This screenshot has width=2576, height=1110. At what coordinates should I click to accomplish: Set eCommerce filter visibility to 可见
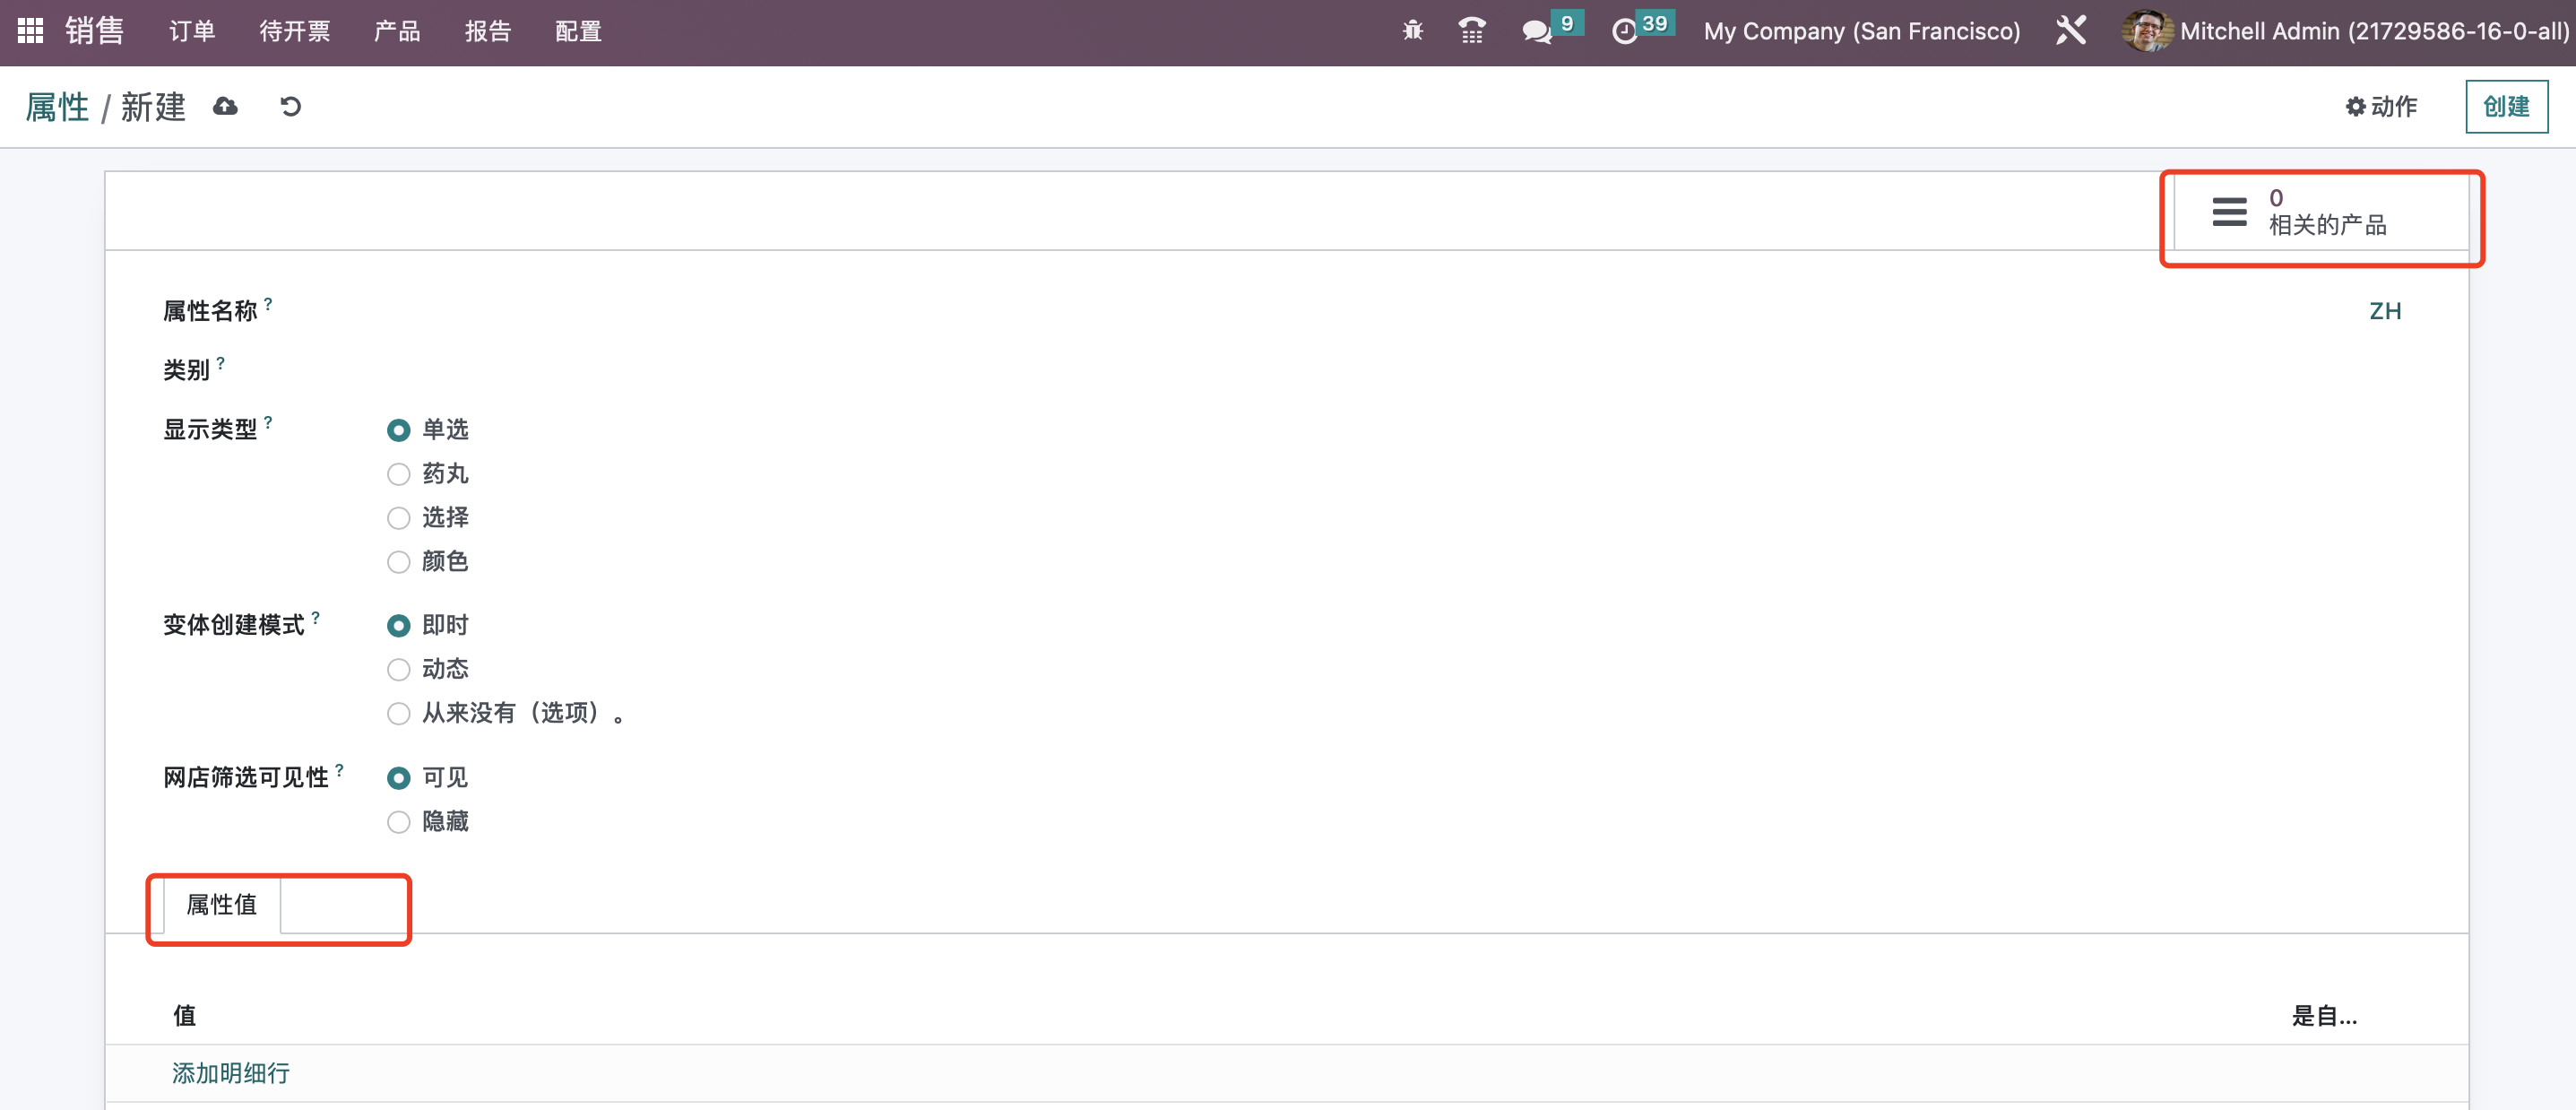tap(398, 778)
